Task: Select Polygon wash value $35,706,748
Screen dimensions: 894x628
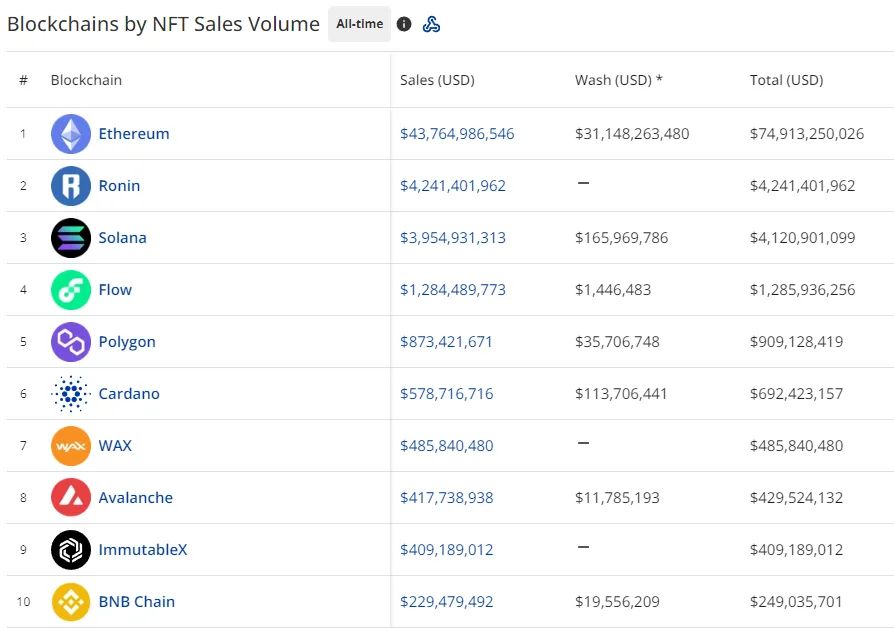Action: [617, 342]
